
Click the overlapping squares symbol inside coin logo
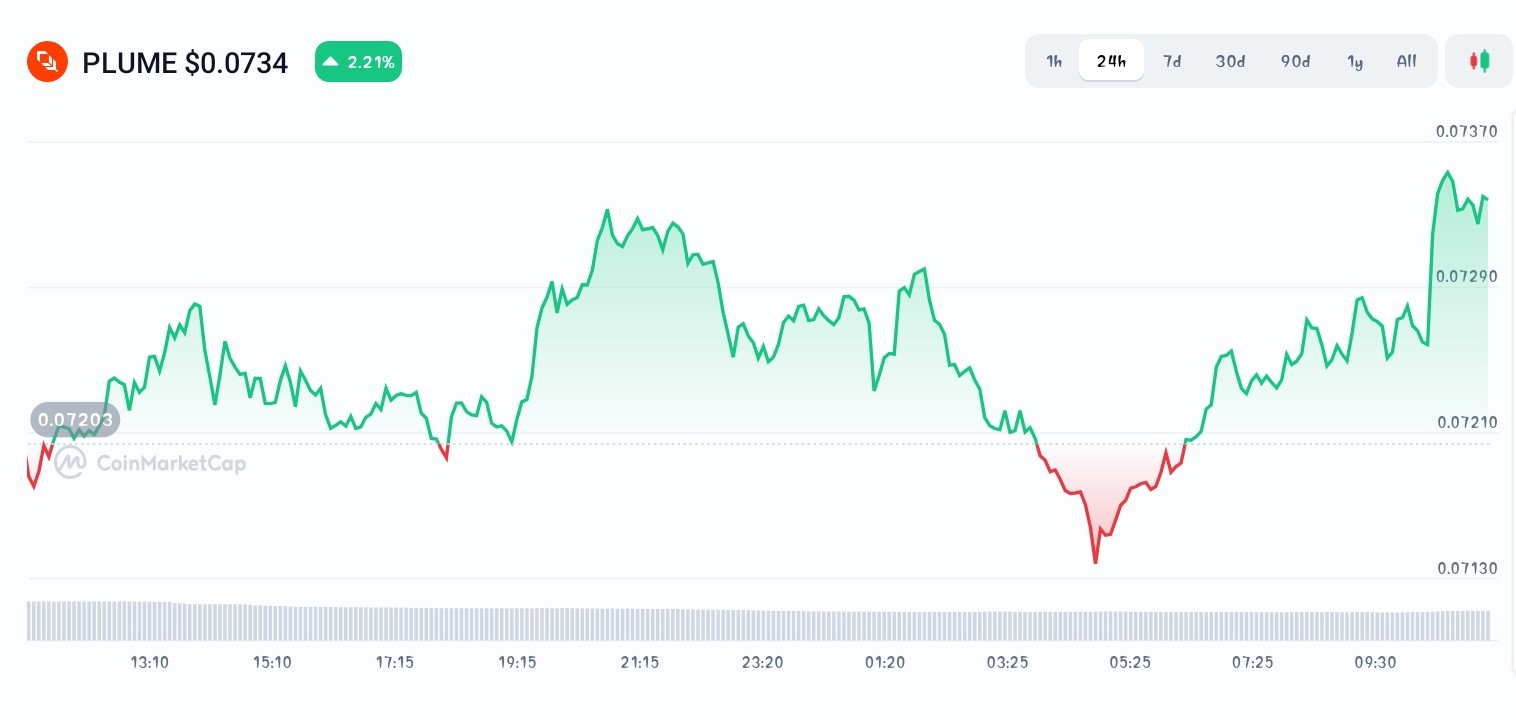[x=47, y=61]
